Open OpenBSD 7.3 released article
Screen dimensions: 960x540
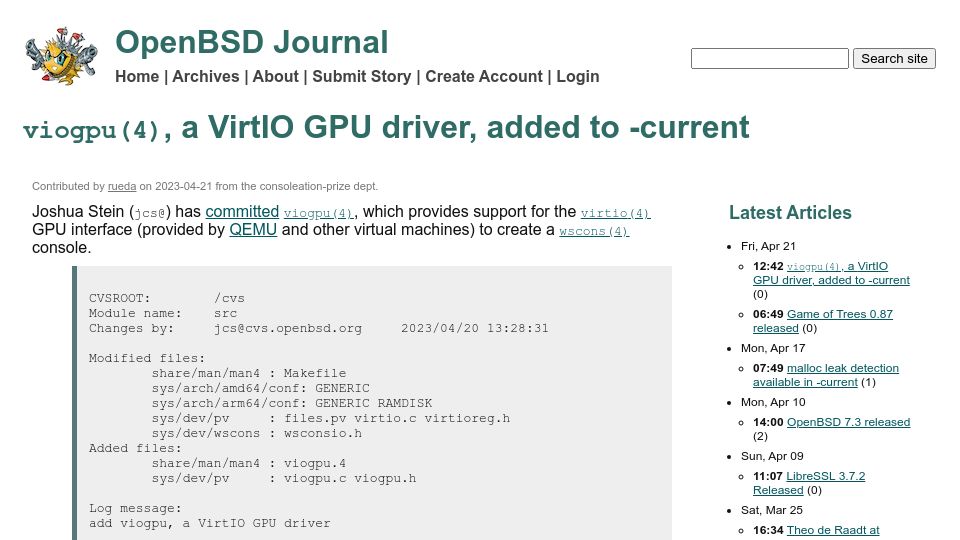[848, 422]
